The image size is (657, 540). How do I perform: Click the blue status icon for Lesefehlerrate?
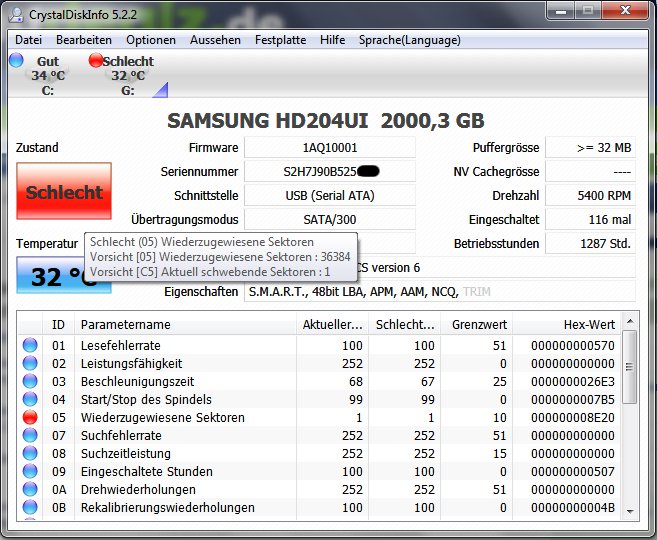pyautogui.click(x=30, y=345)
